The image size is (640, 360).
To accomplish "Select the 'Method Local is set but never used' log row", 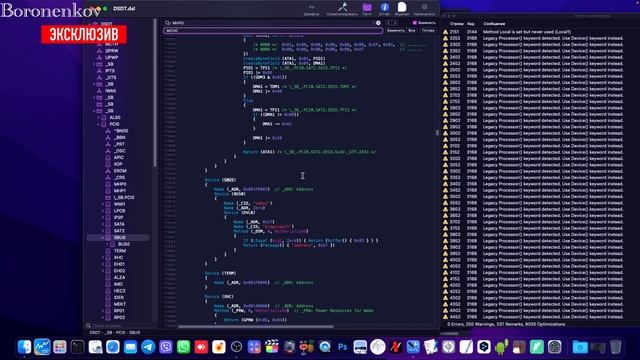I will (533, 32).
